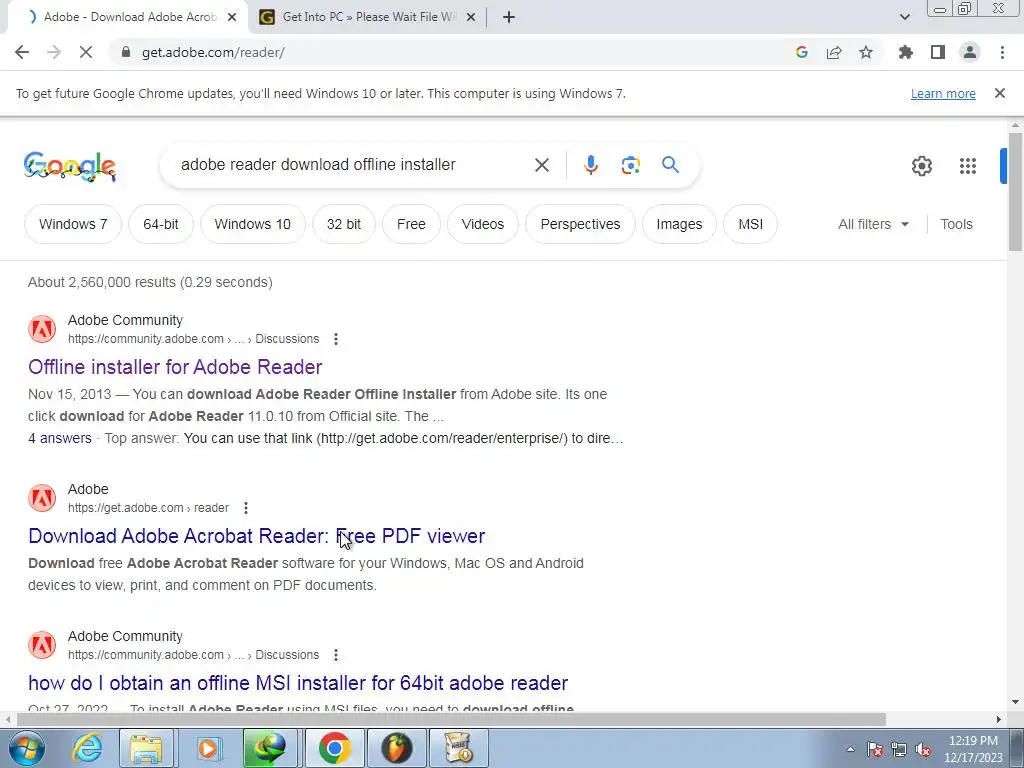The image size is (1024, 768).
Task: Submit search with magnifying glass
Action: 670,165
